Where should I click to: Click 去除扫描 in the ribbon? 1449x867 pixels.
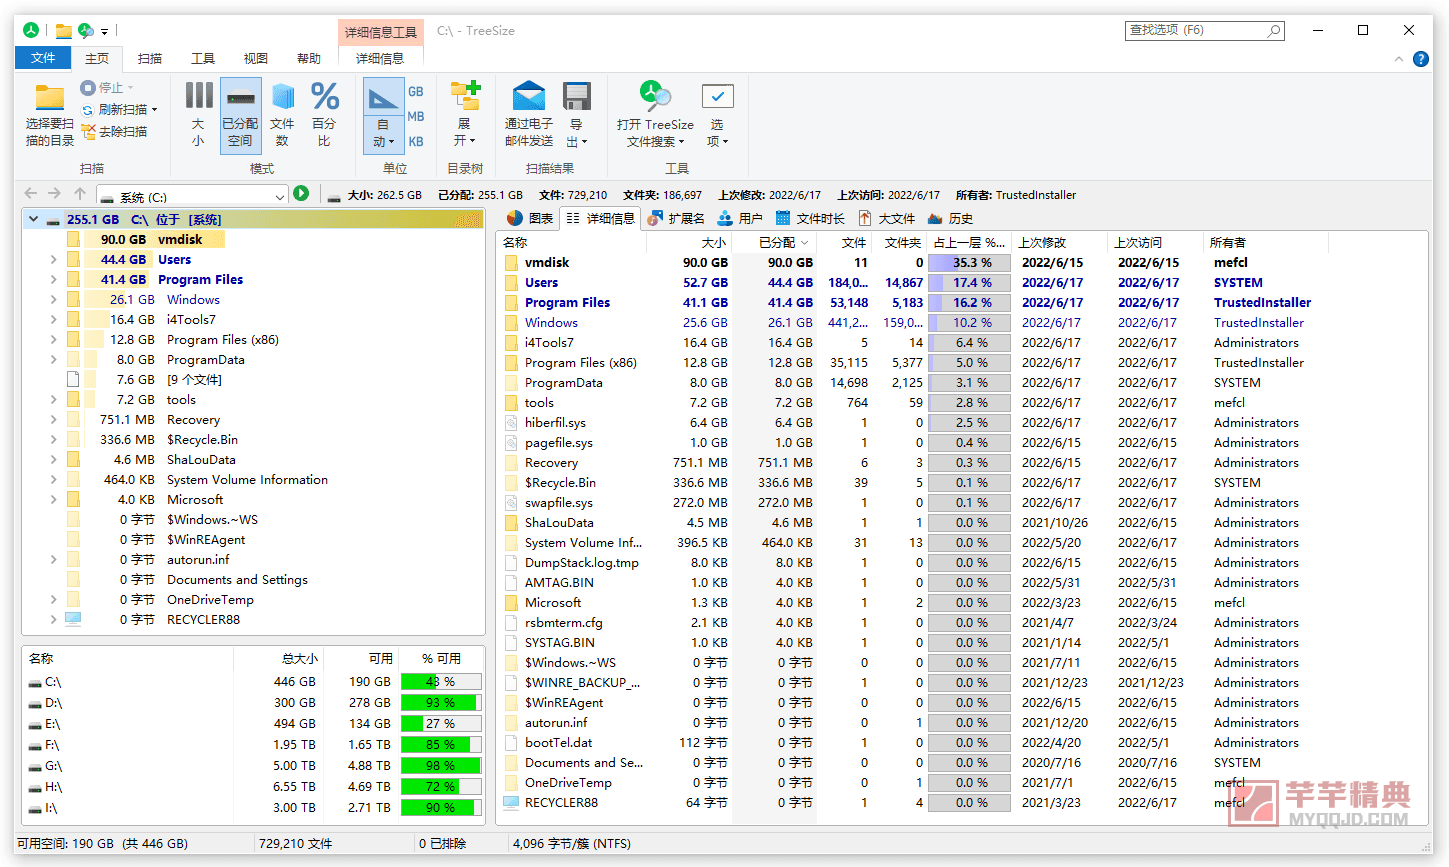click(114, 131)
